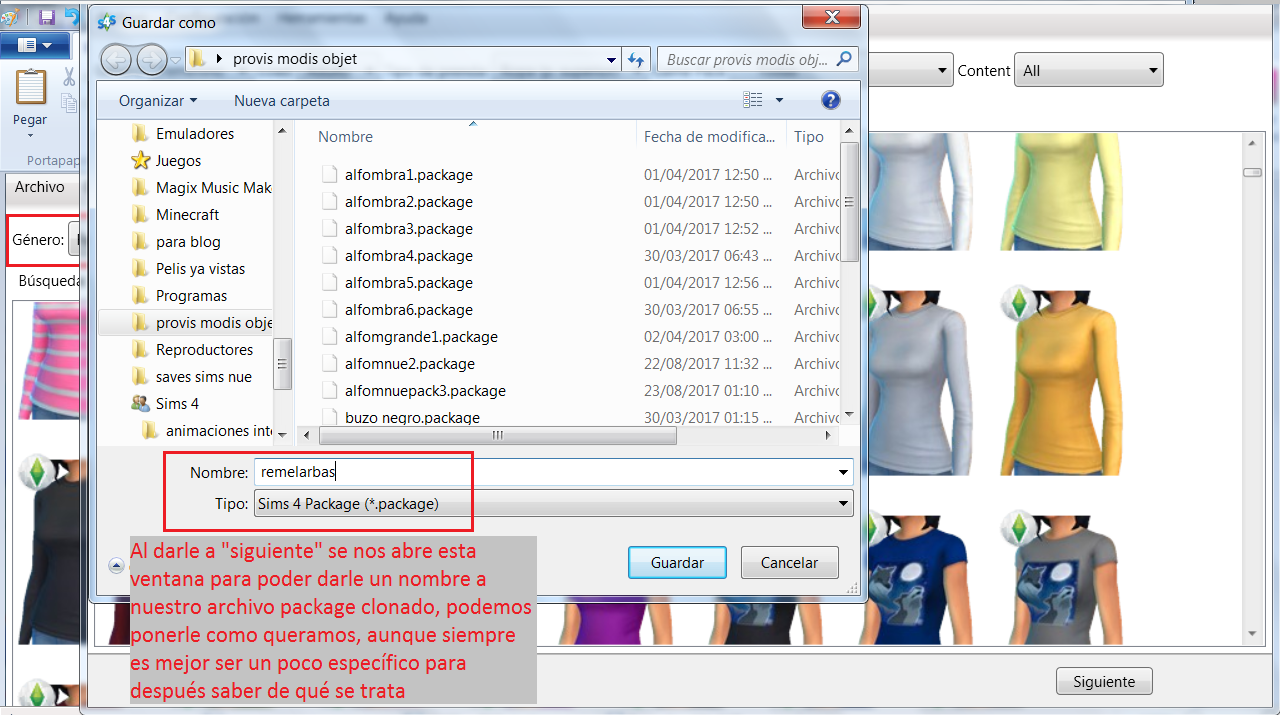
Task: Open the Programas folder
Action: click(x=193, y=295)
